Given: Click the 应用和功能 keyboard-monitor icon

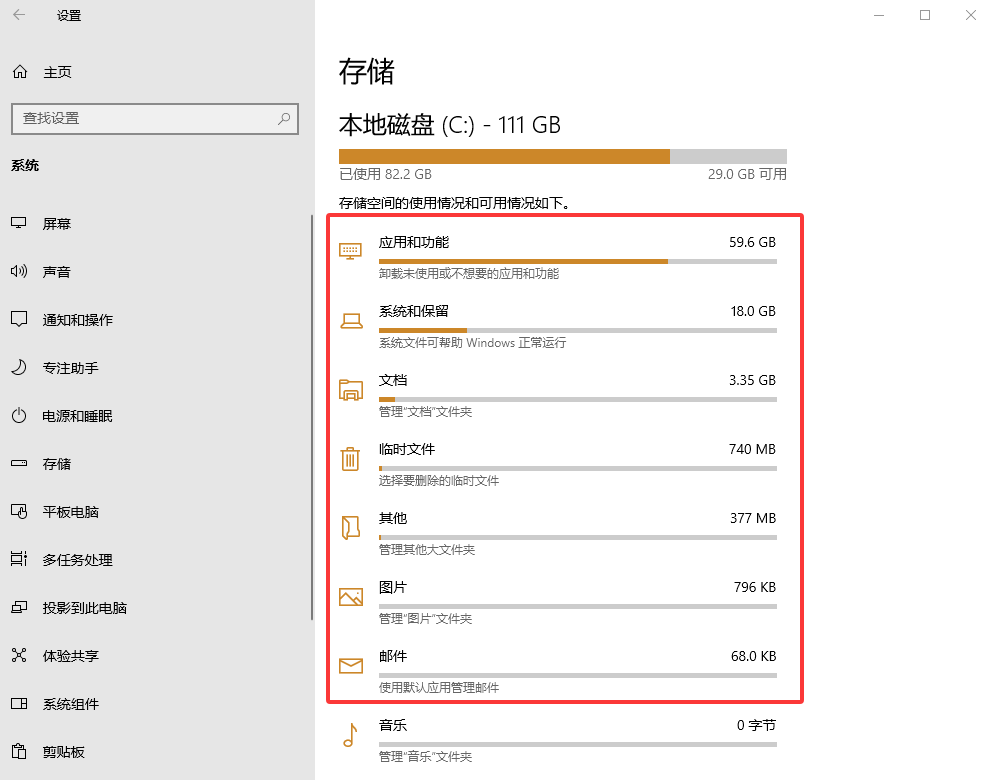Looking at the screenshot, I should (350, 251).
